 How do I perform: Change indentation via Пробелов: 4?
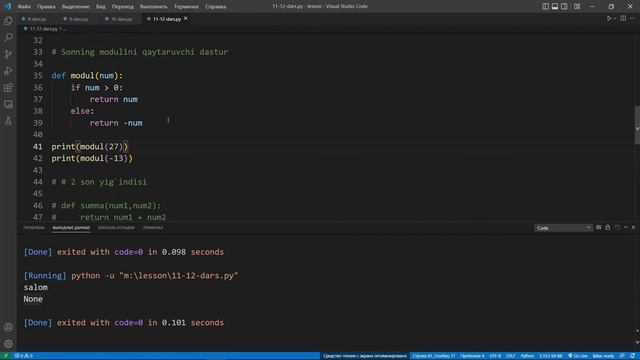point(472,356)
